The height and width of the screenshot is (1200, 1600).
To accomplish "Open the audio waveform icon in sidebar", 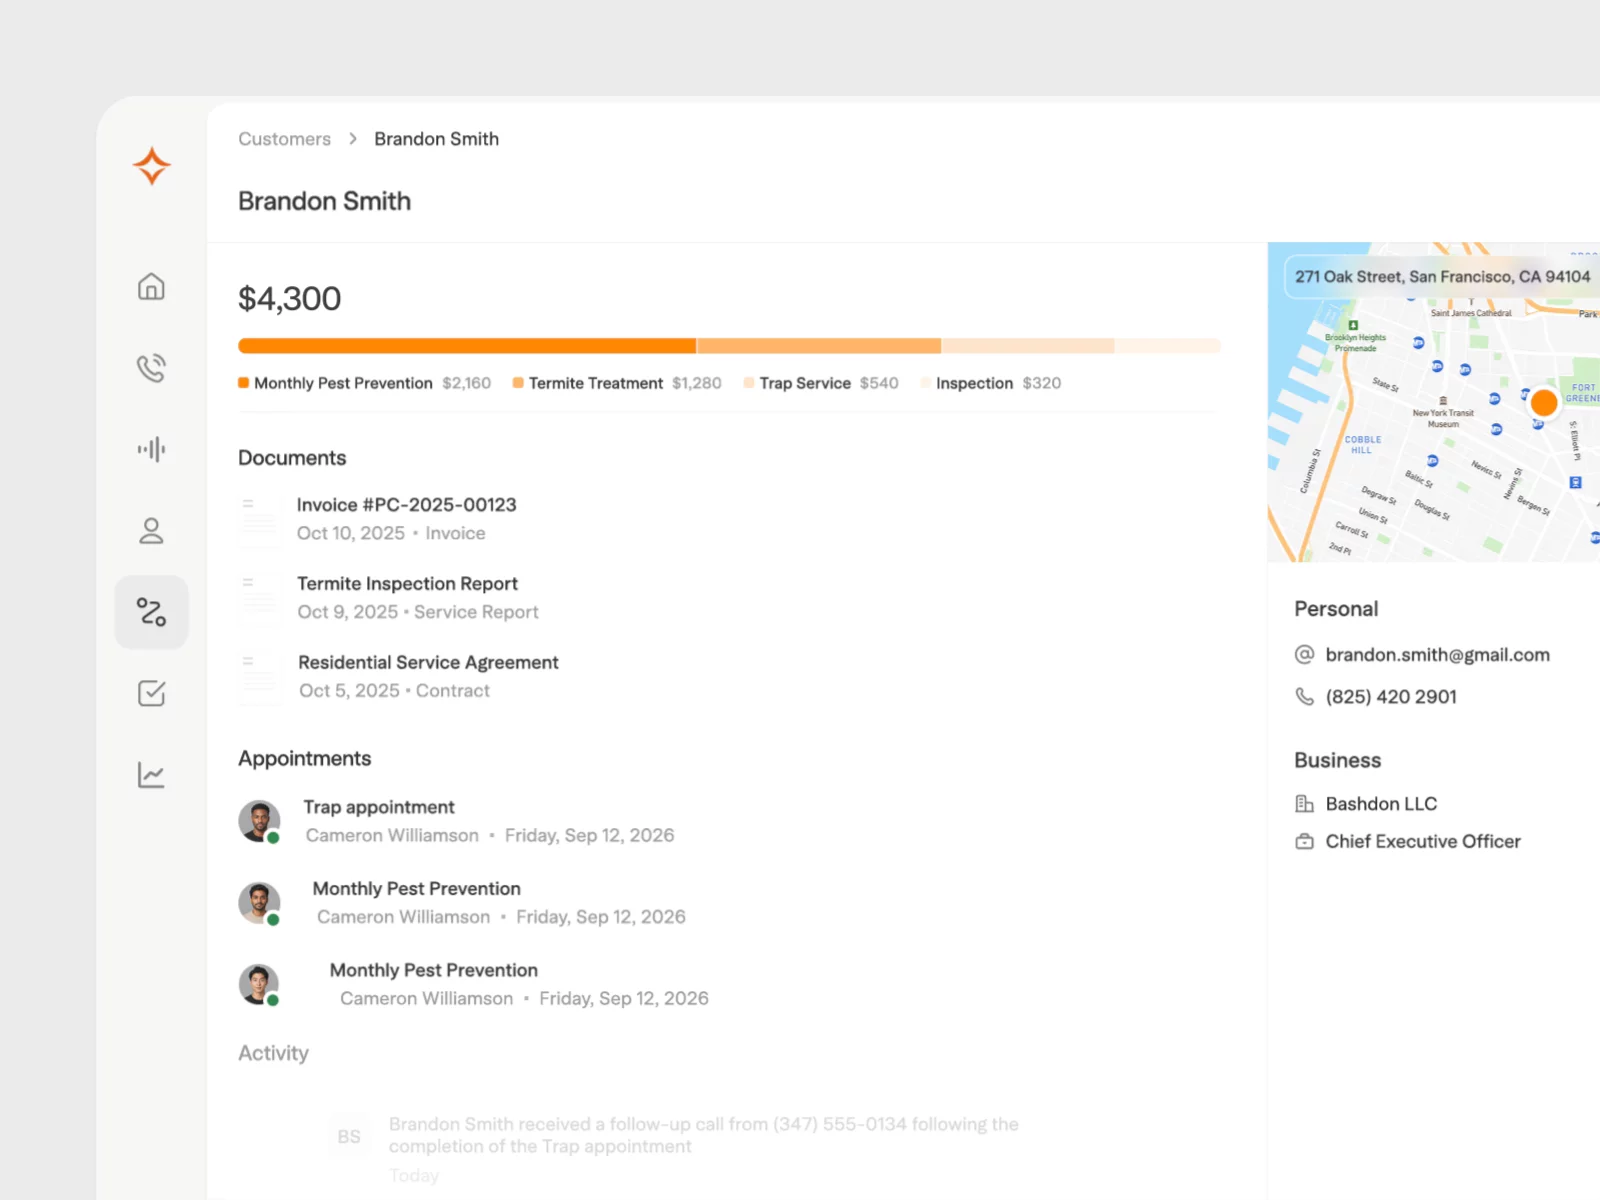I will coord(151,449).
